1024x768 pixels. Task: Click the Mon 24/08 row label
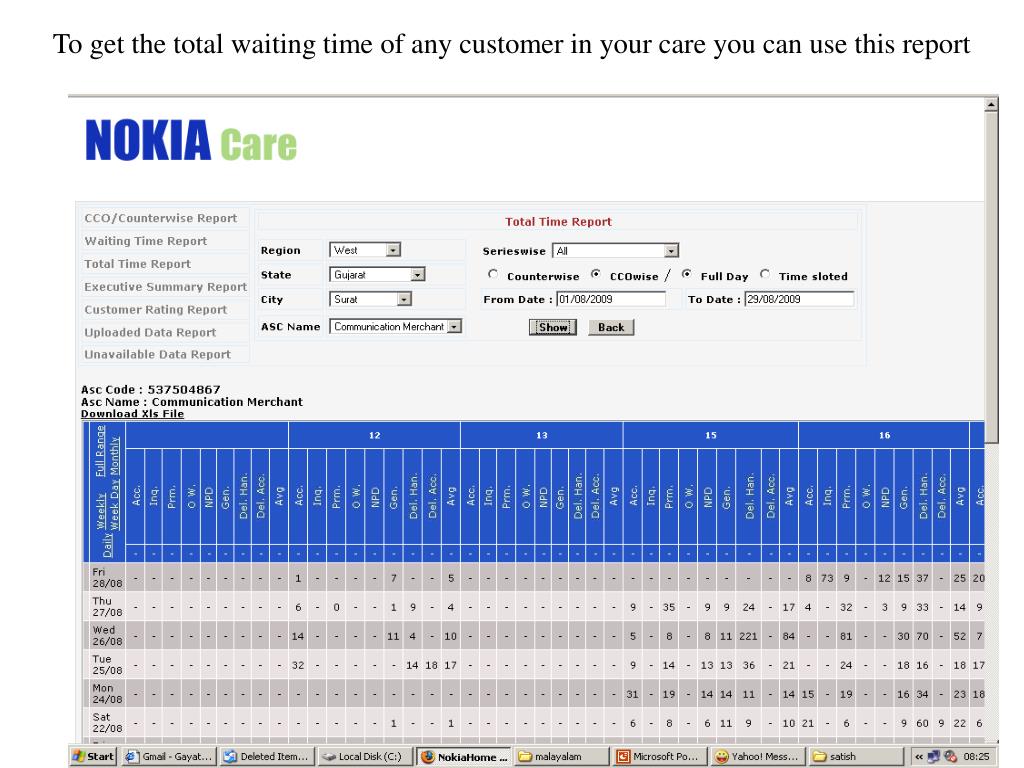pyautogui.click(x=107, y=694)
